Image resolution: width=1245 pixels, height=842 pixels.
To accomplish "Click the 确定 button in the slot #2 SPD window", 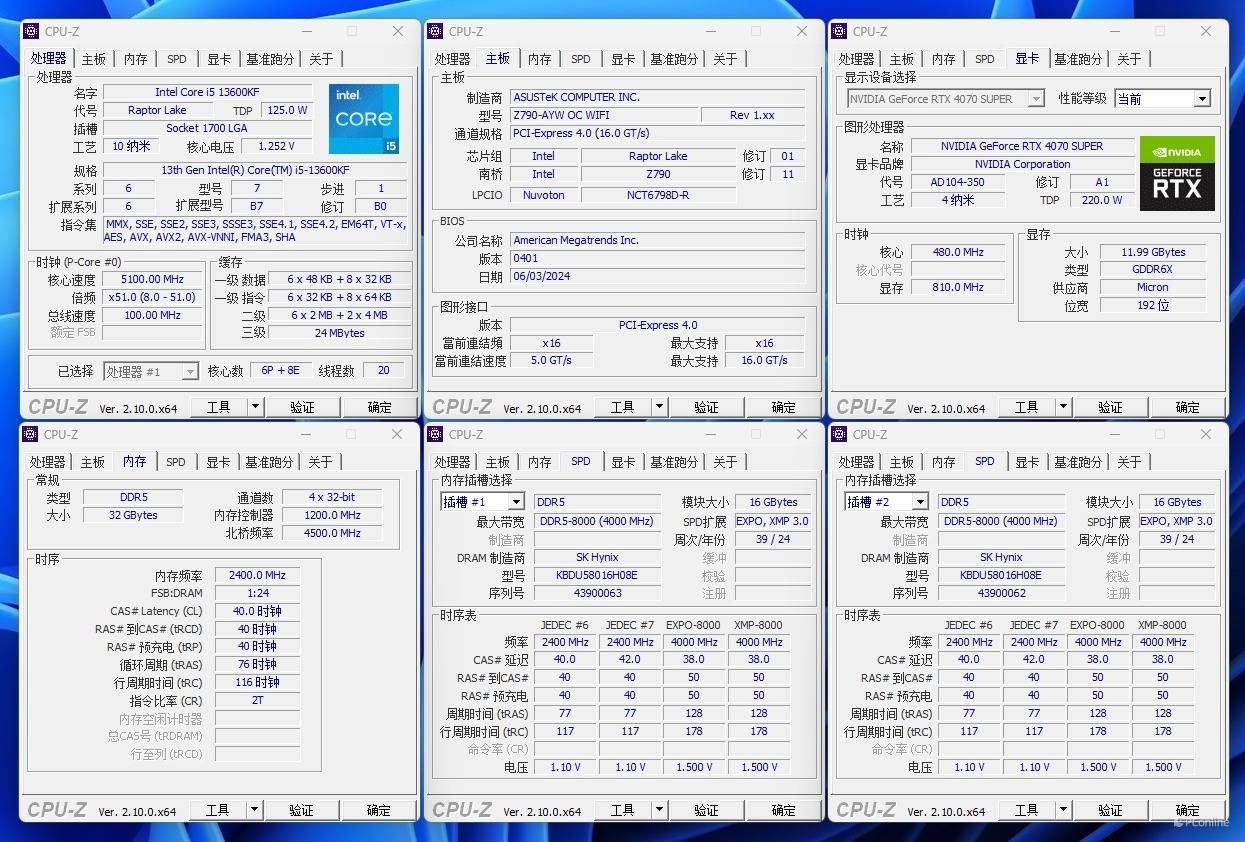I will coord(1187,810).
